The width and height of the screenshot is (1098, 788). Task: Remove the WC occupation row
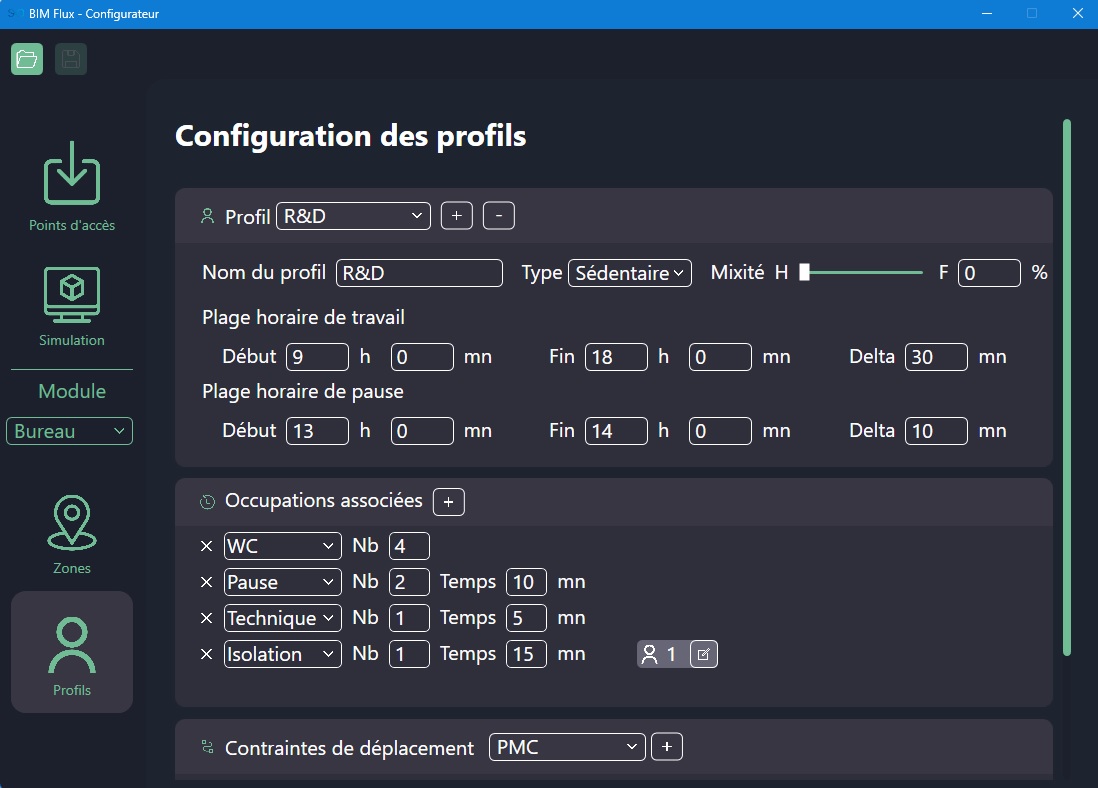tap(207, 546)
